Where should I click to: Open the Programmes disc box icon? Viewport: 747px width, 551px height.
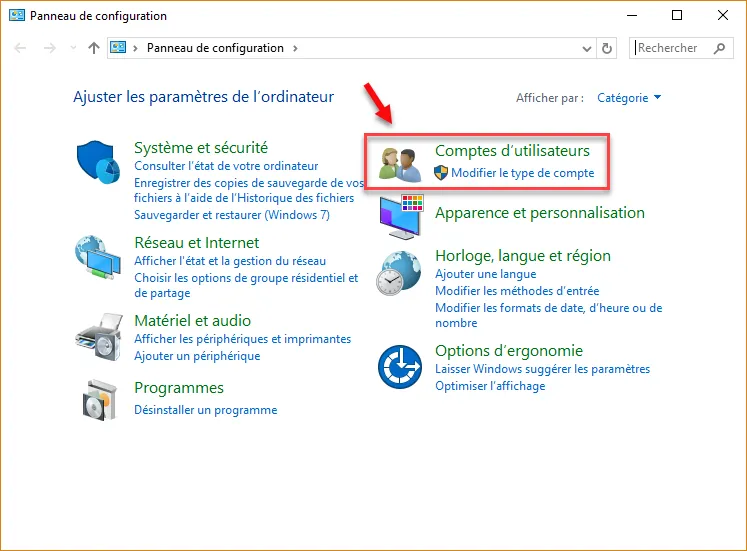tap(98, 400)
